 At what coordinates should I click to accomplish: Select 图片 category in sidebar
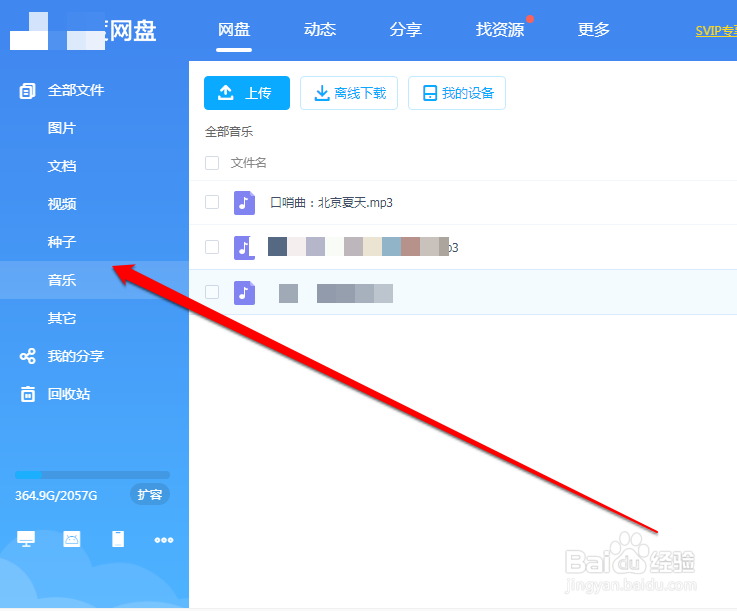pos(62,128)
